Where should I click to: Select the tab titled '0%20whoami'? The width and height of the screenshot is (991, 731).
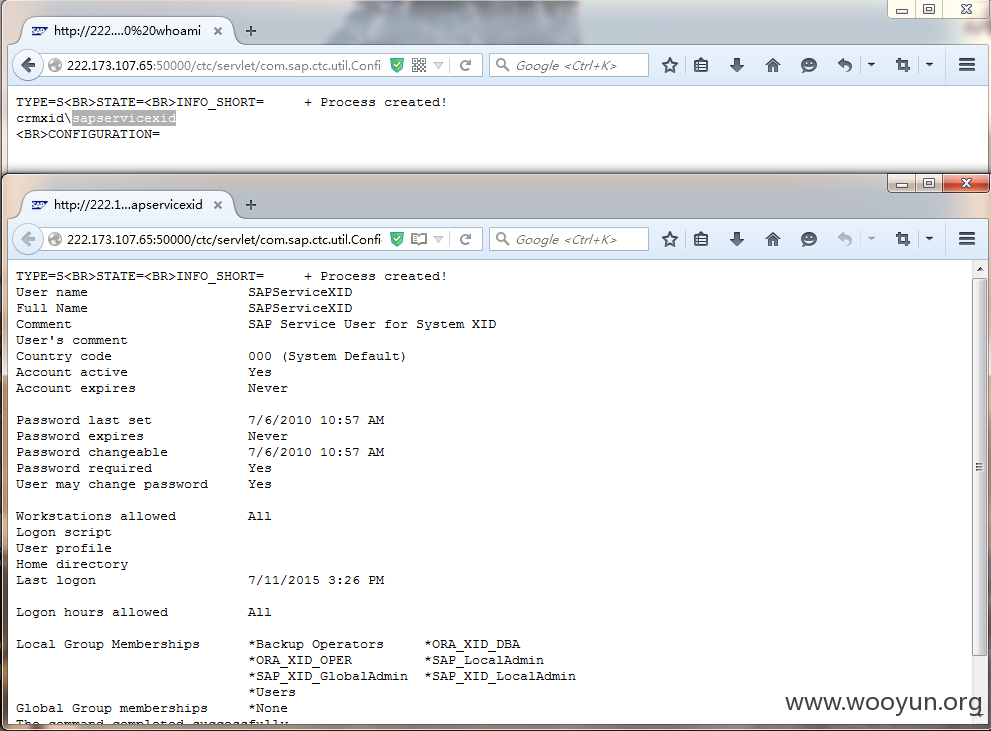pyautogui.click(x=126, y=30)
